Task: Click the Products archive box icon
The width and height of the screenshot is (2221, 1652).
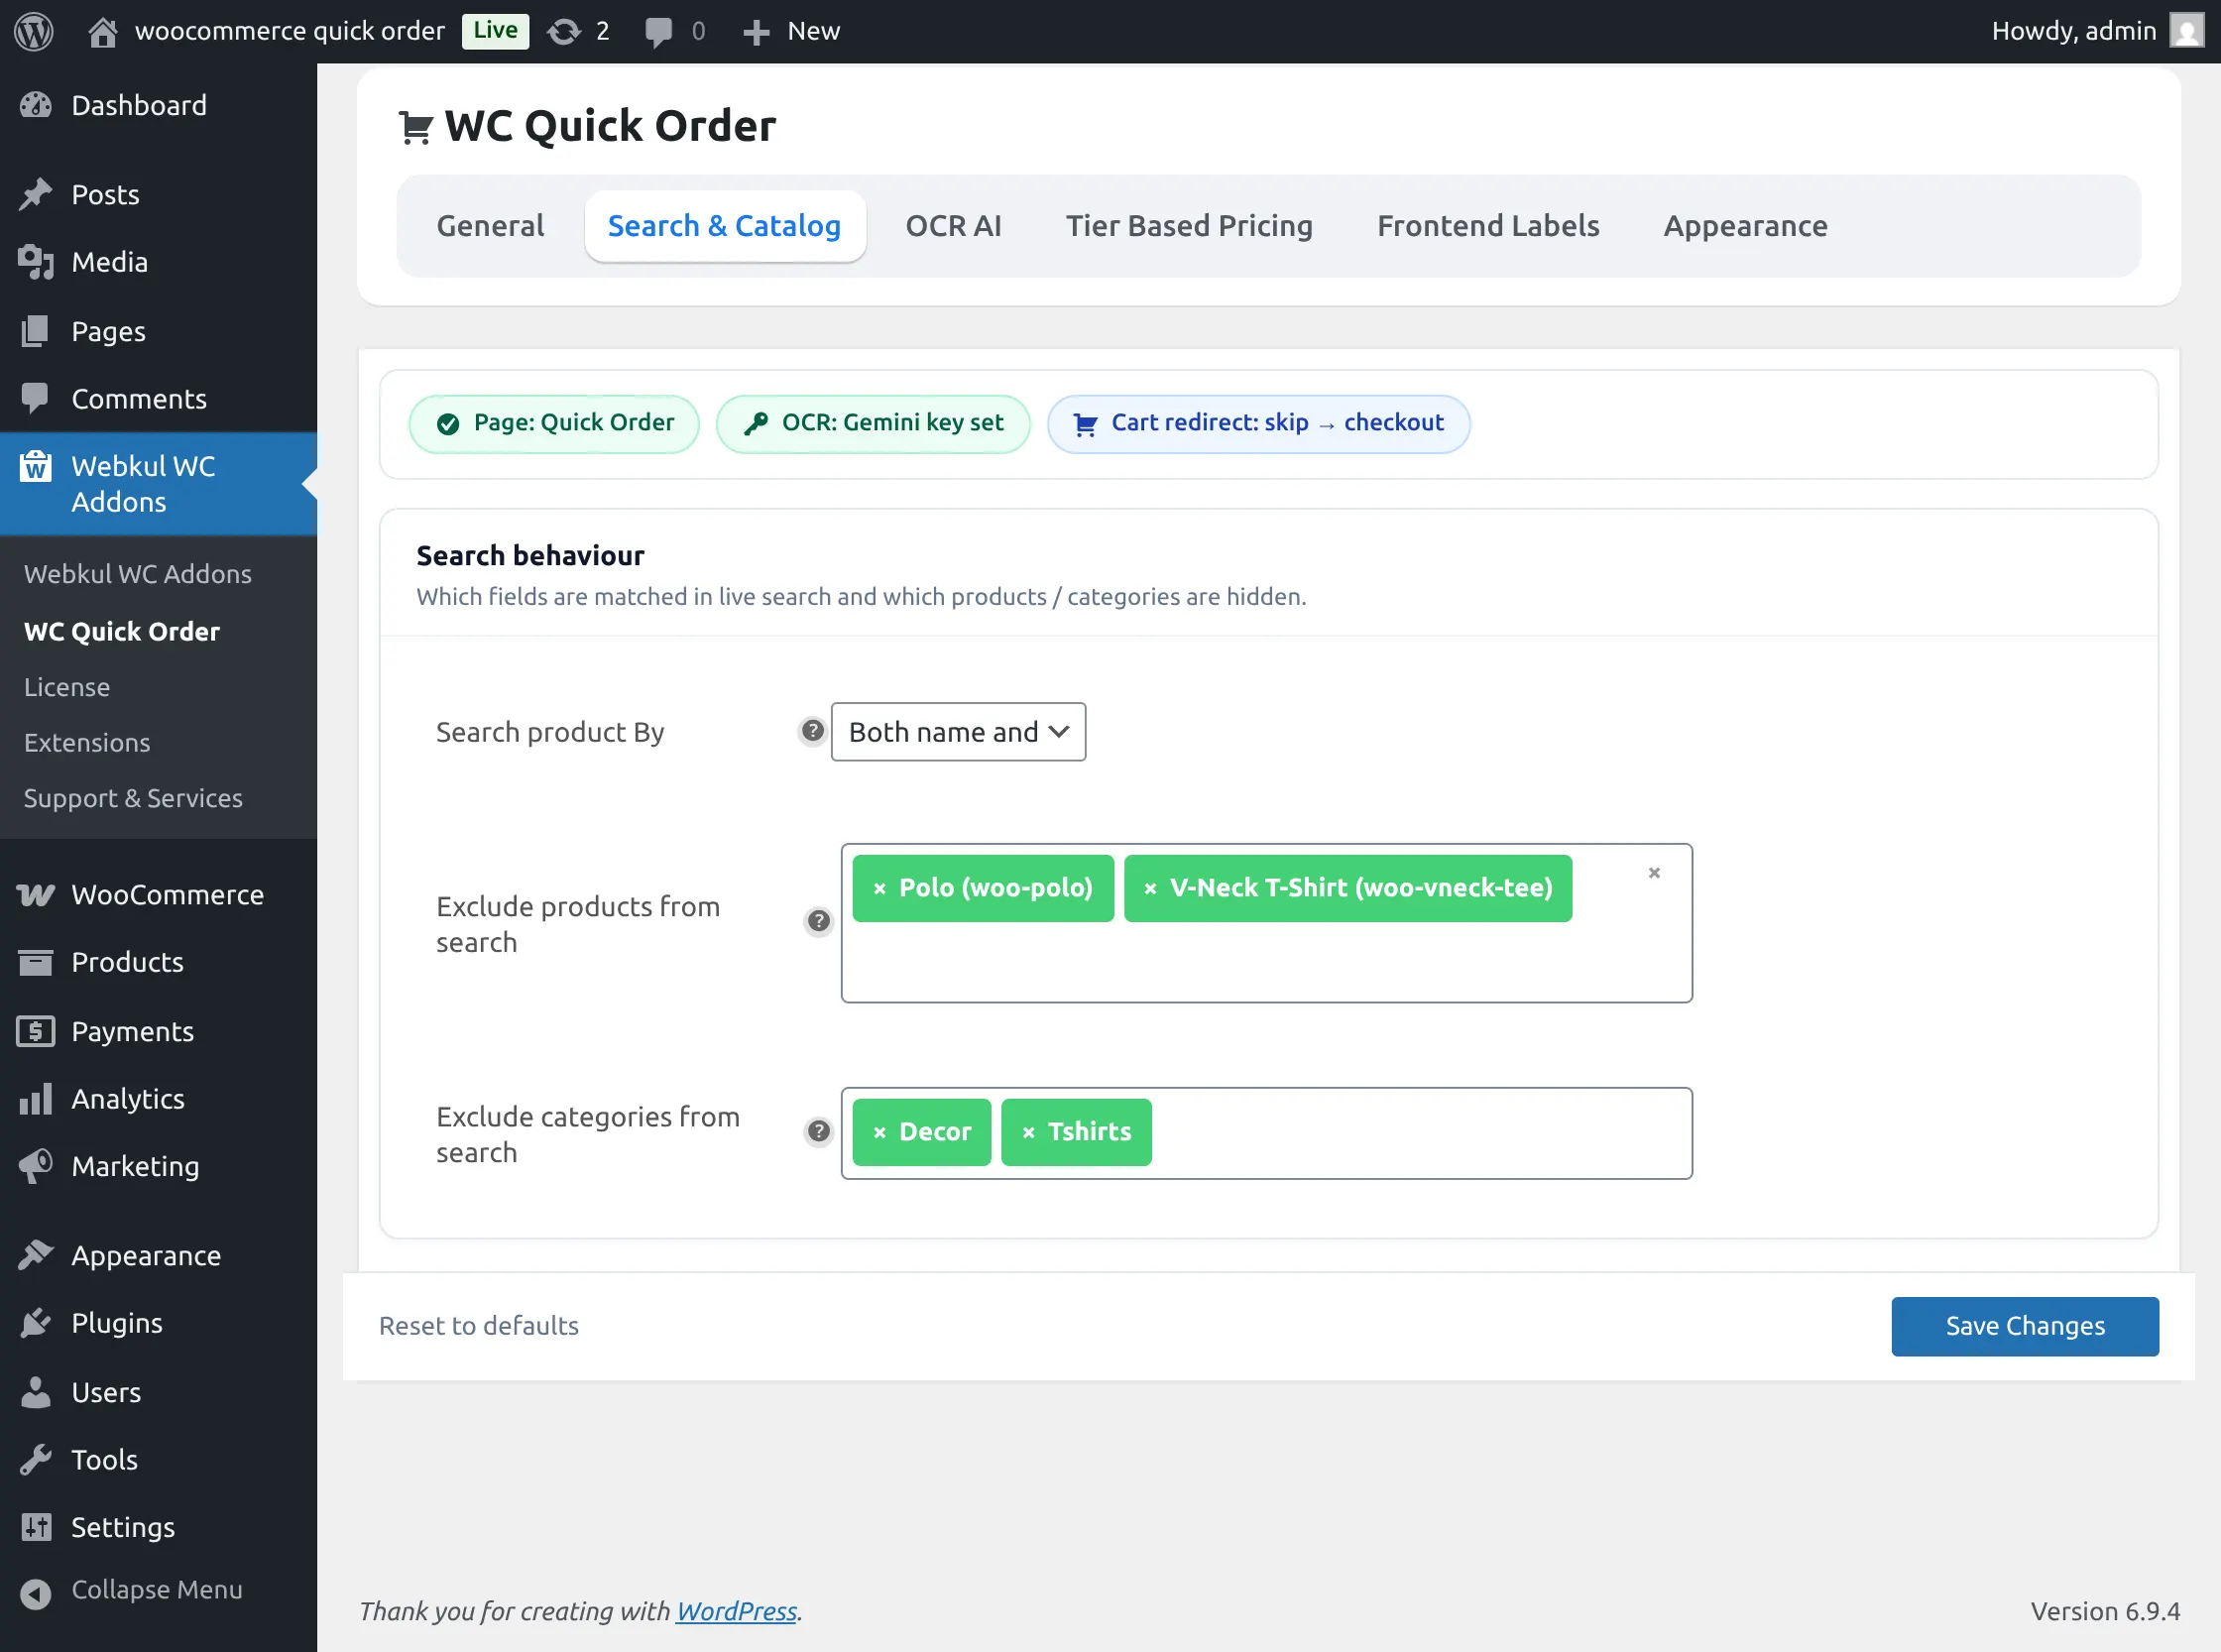Action: click(x=36, y=962)
